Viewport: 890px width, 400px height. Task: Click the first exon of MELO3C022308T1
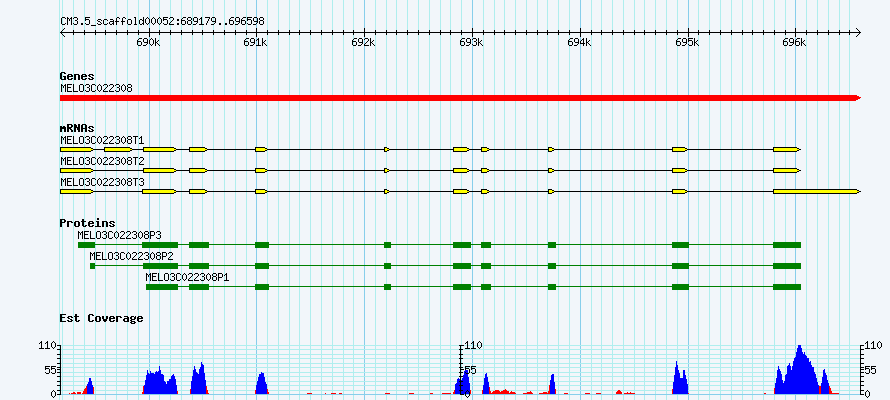[x=77, y=149]
